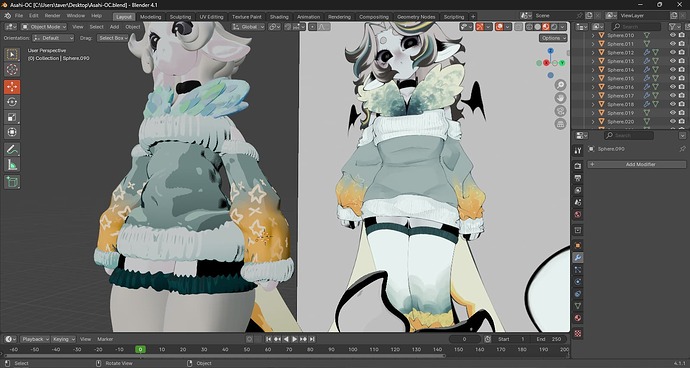Expand Sphere.013 in outliner

tap(593, 61)
